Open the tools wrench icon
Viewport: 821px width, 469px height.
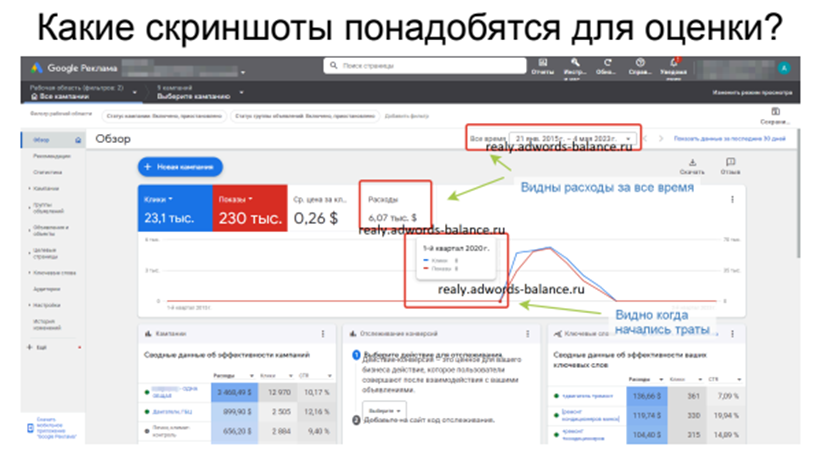[575, 63]
